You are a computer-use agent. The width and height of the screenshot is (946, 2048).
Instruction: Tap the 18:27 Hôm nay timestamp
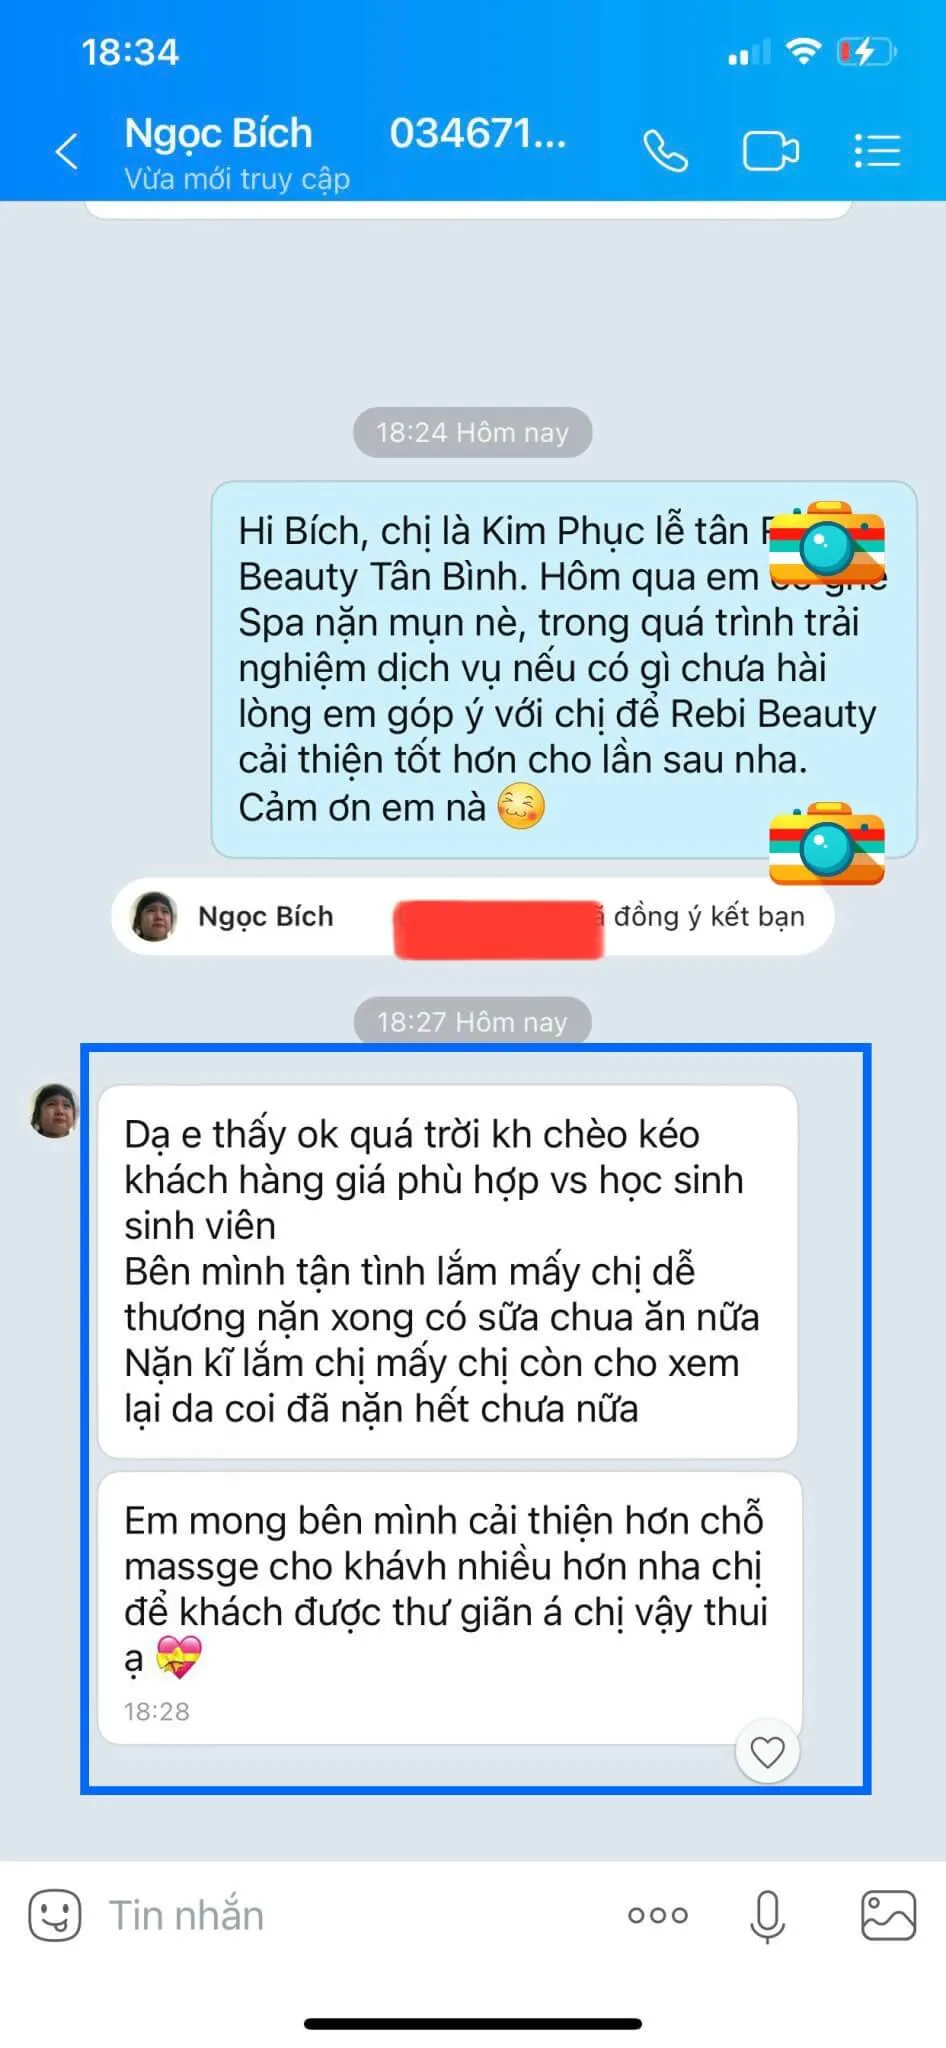click(x=472, y=1021)
